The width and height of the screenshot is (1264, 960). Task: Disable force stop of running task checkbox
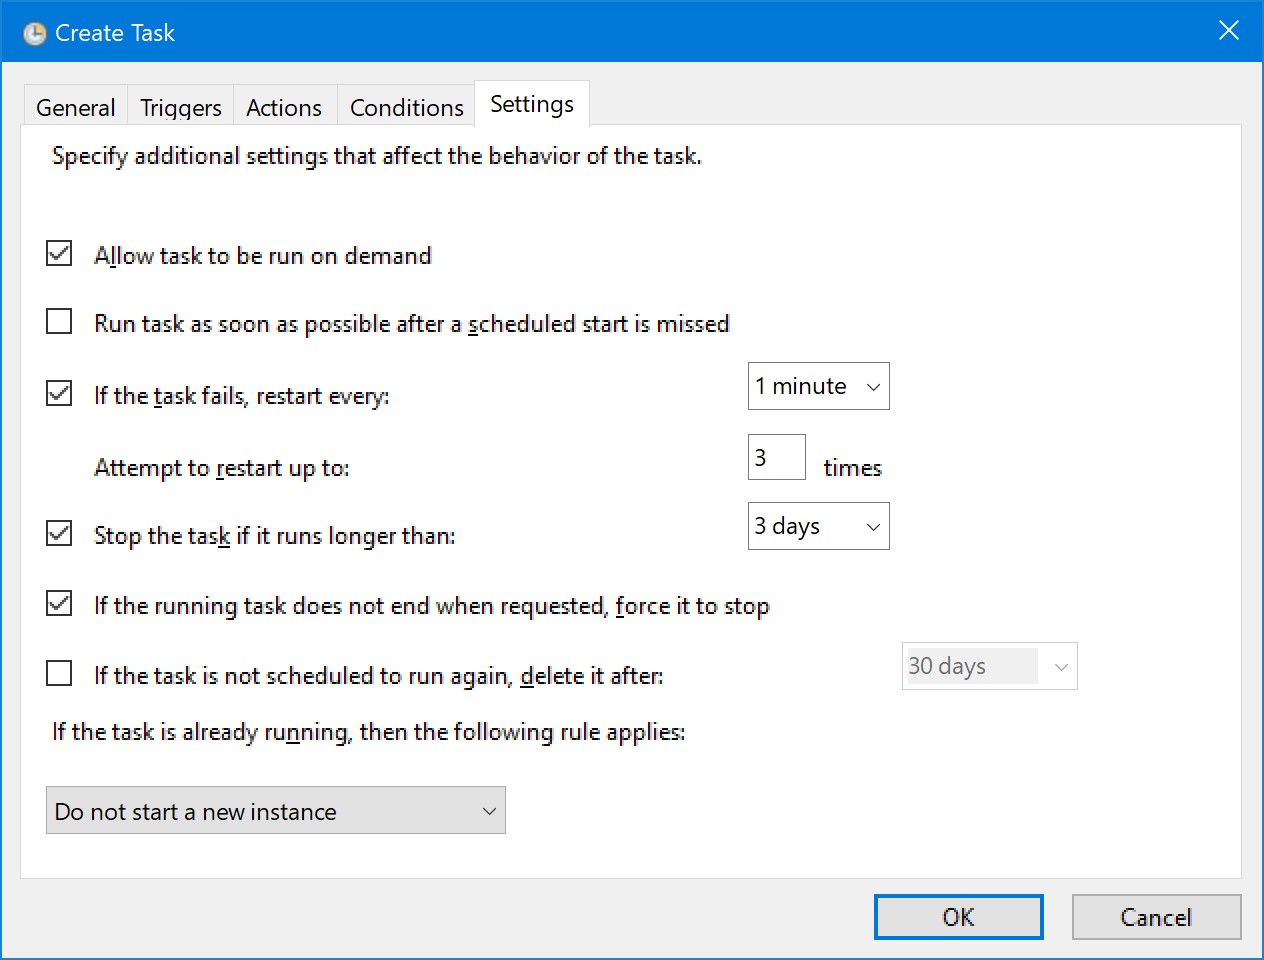[60, 604]
